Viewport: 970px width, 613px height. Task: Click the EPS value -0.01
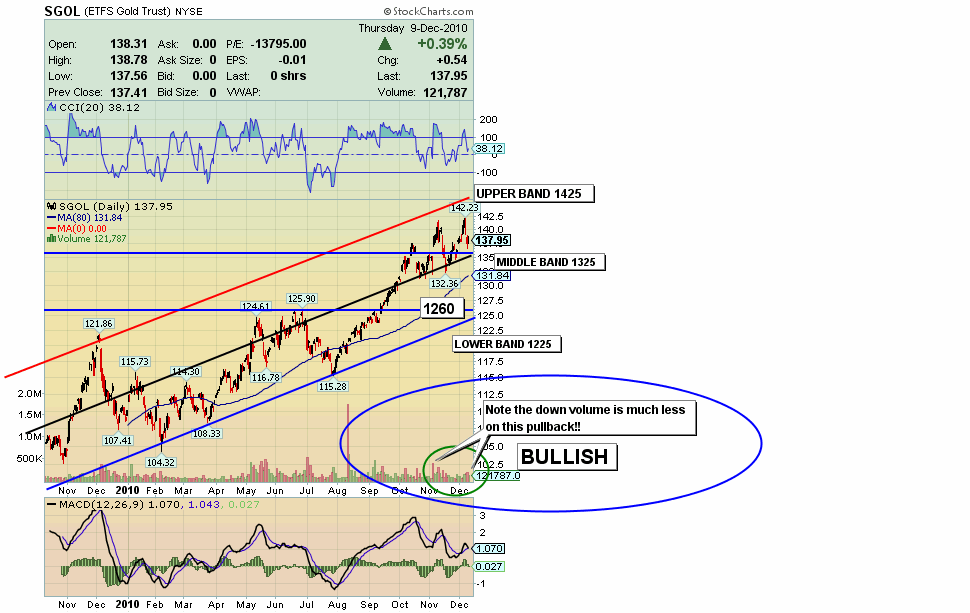[x=292, y=60]
